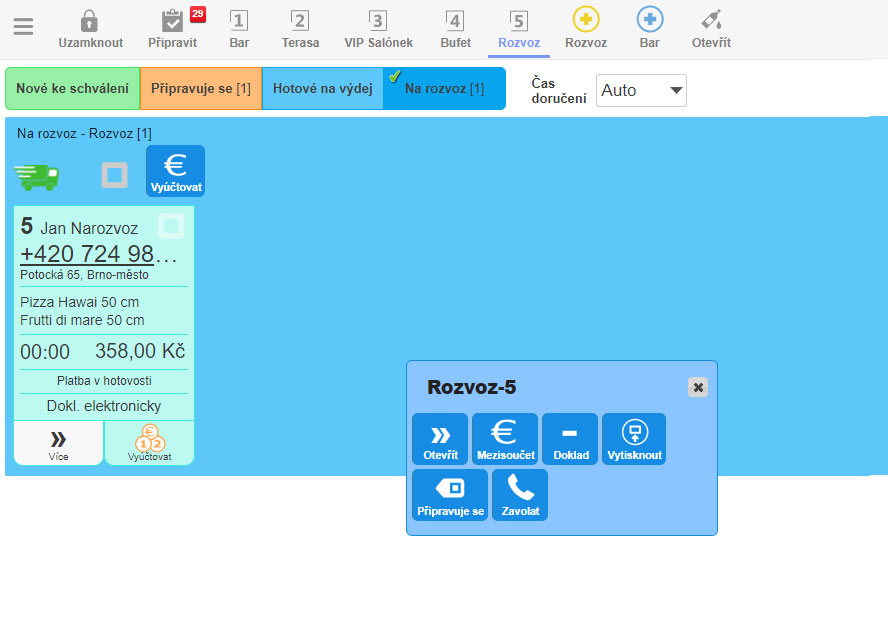Open the Čas doručení Auto dropdown
Screen dimensions: 888x634
(x=641, y=90)
